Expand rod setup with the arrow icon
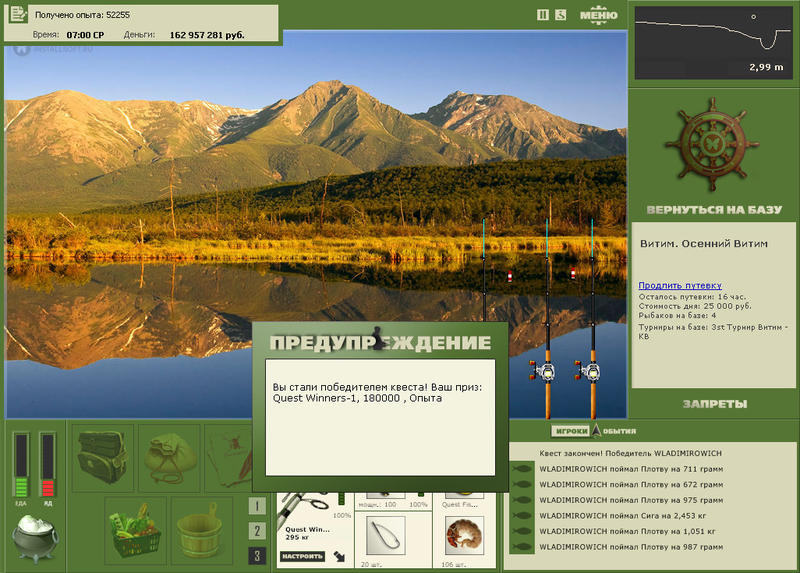 tap(339, 556)
